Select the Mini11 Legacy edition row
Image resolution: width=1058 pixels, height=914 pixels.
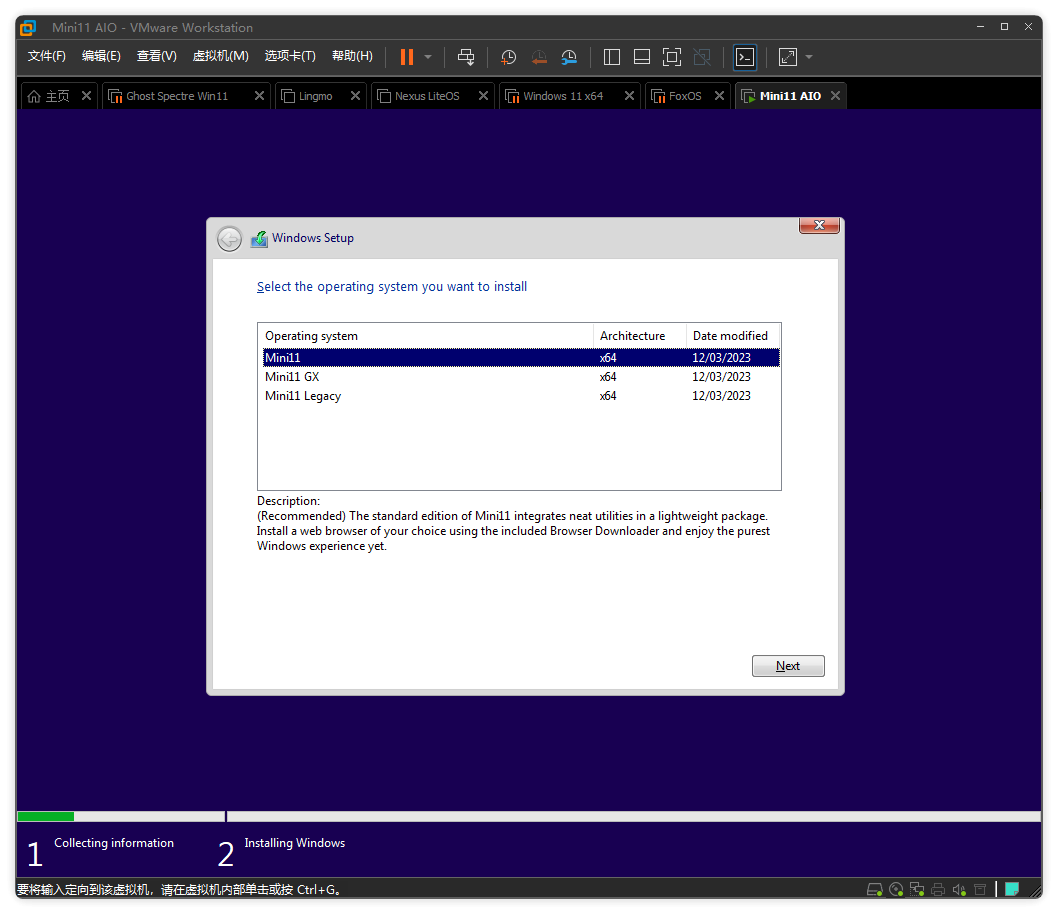303,396
